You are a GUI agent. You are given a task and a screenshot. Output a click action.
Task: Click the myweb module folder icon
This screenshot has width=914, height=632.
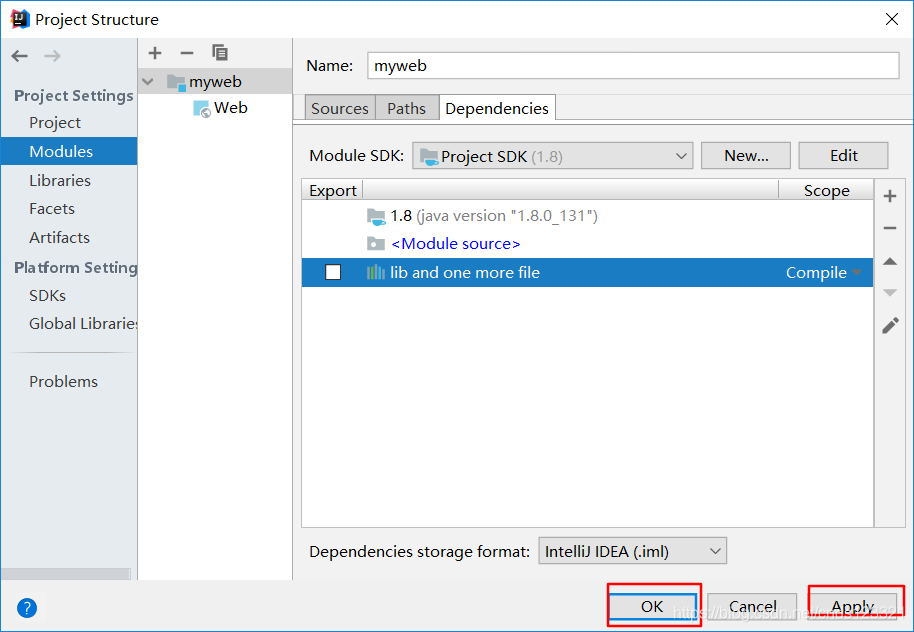click(176, 82)
